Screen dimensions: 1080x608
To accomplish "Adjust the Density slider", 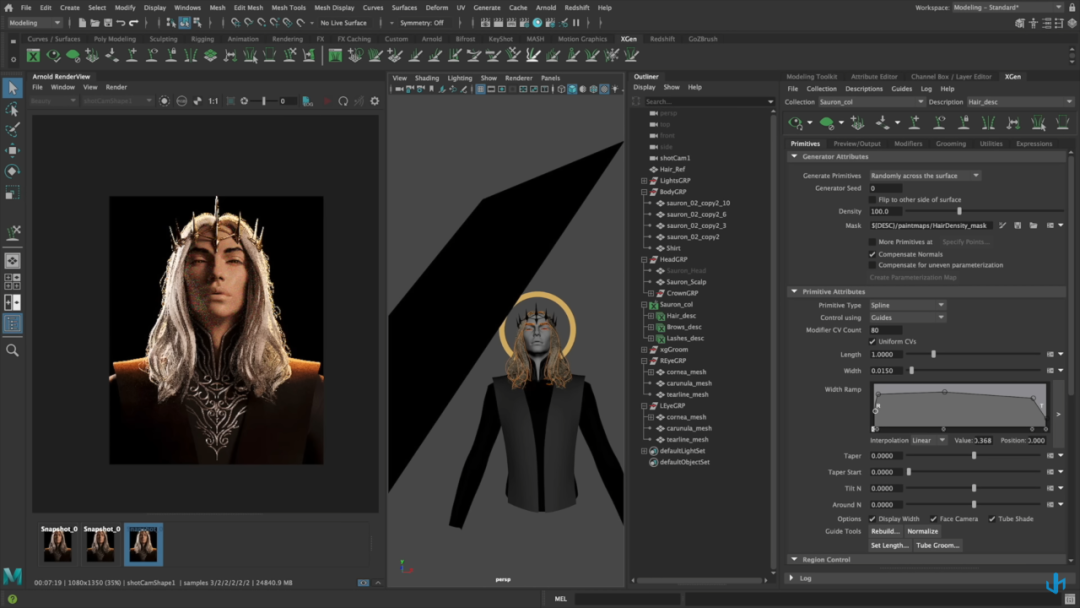I will (959, 212).
